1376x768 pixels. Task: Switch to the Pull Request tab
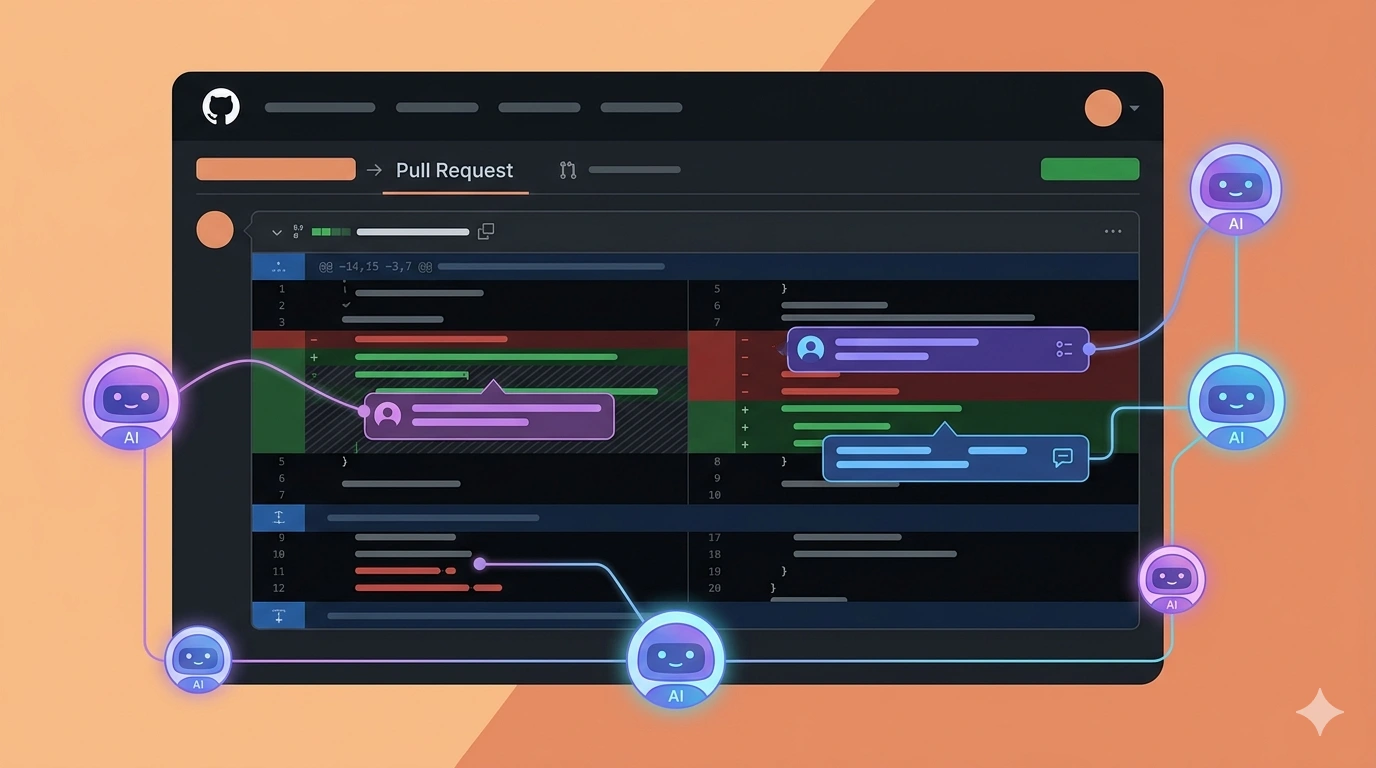(455, 170)
